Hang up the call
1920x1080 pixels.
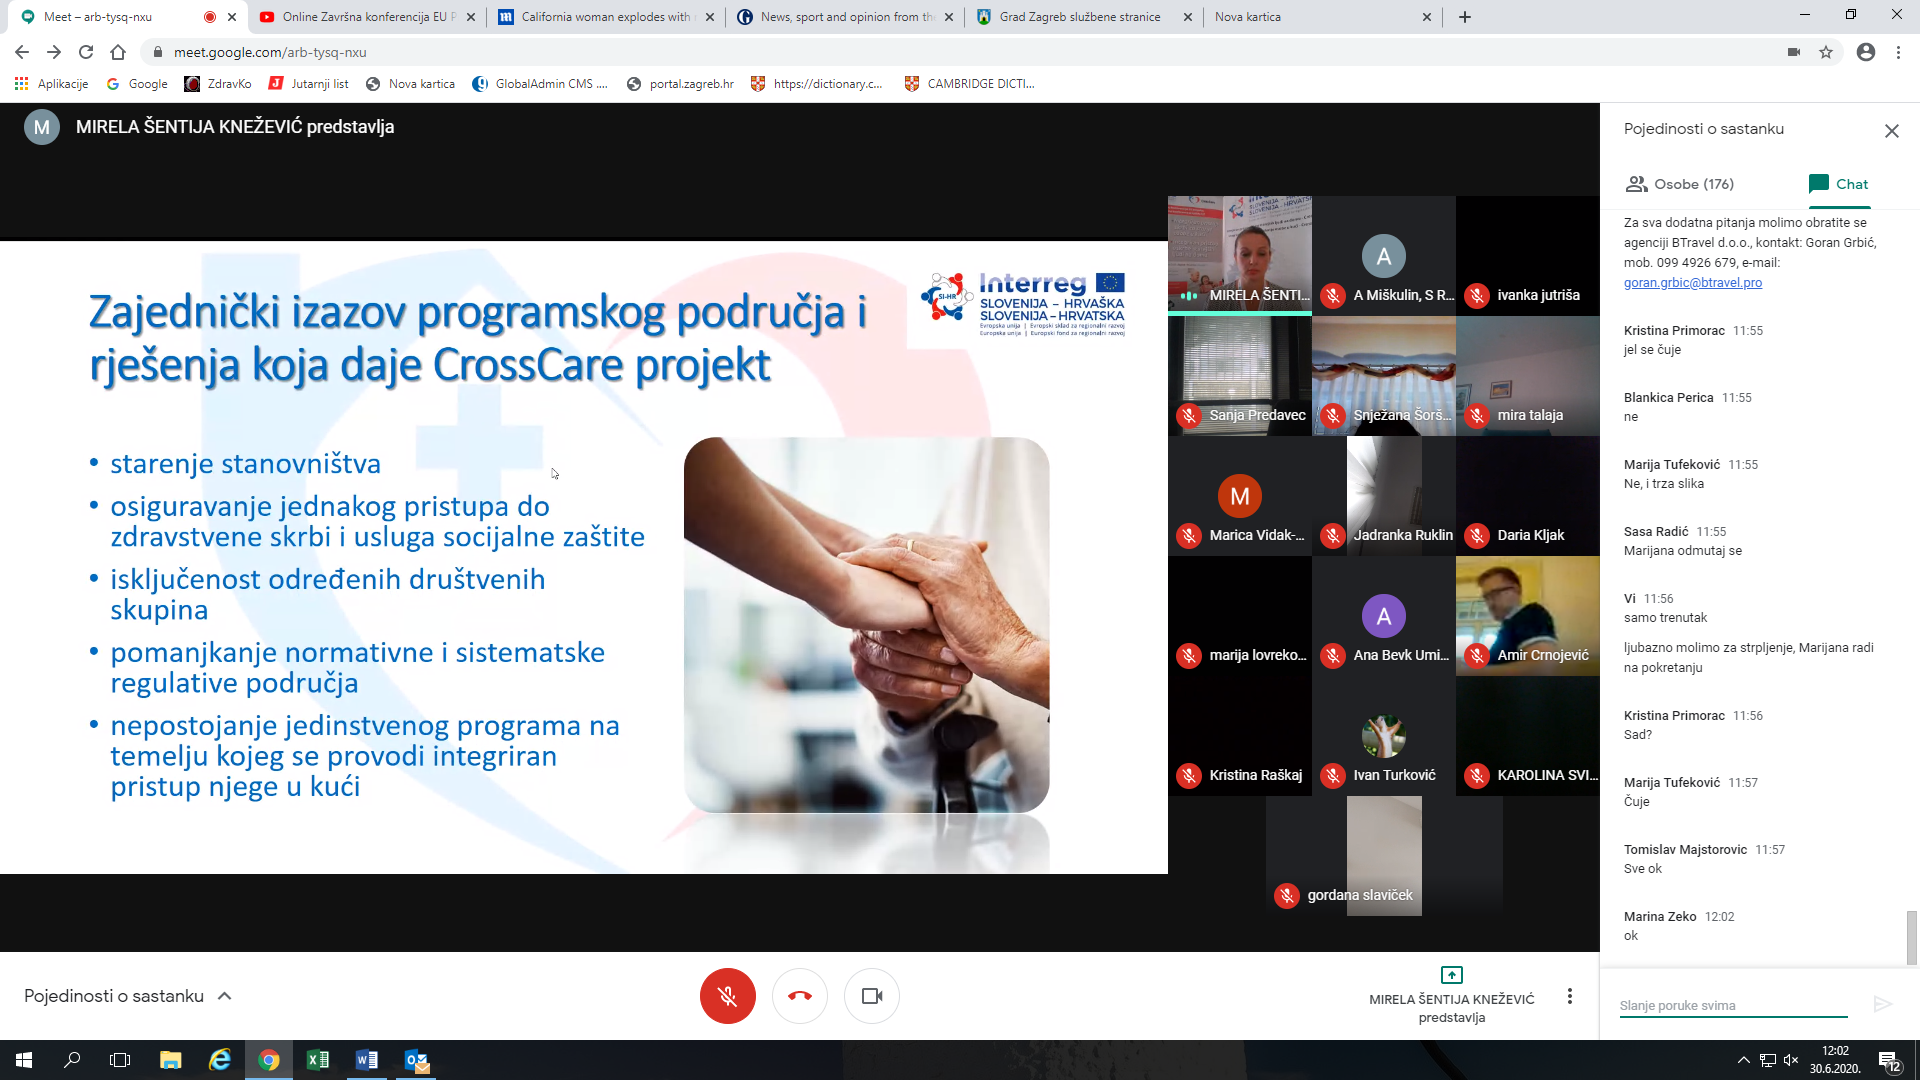point(800,996)
